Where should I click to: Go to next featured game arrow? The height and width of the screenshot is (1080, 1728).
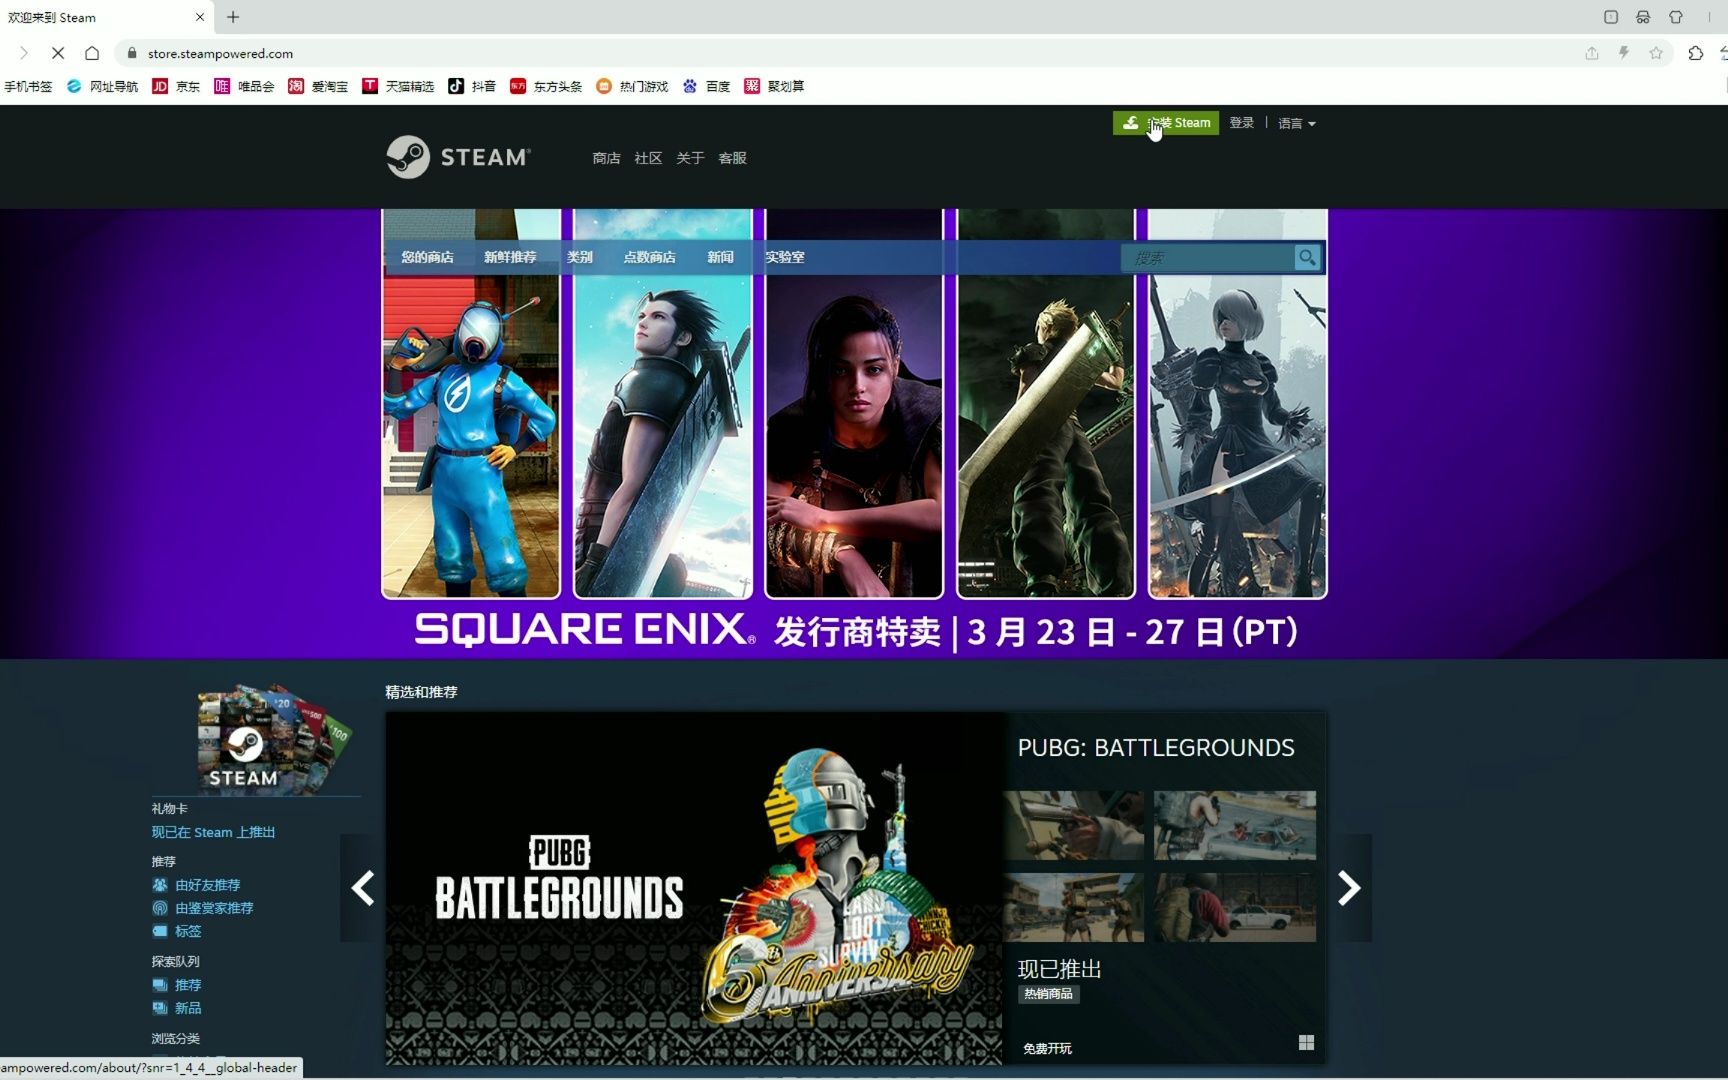[1350, 888]
